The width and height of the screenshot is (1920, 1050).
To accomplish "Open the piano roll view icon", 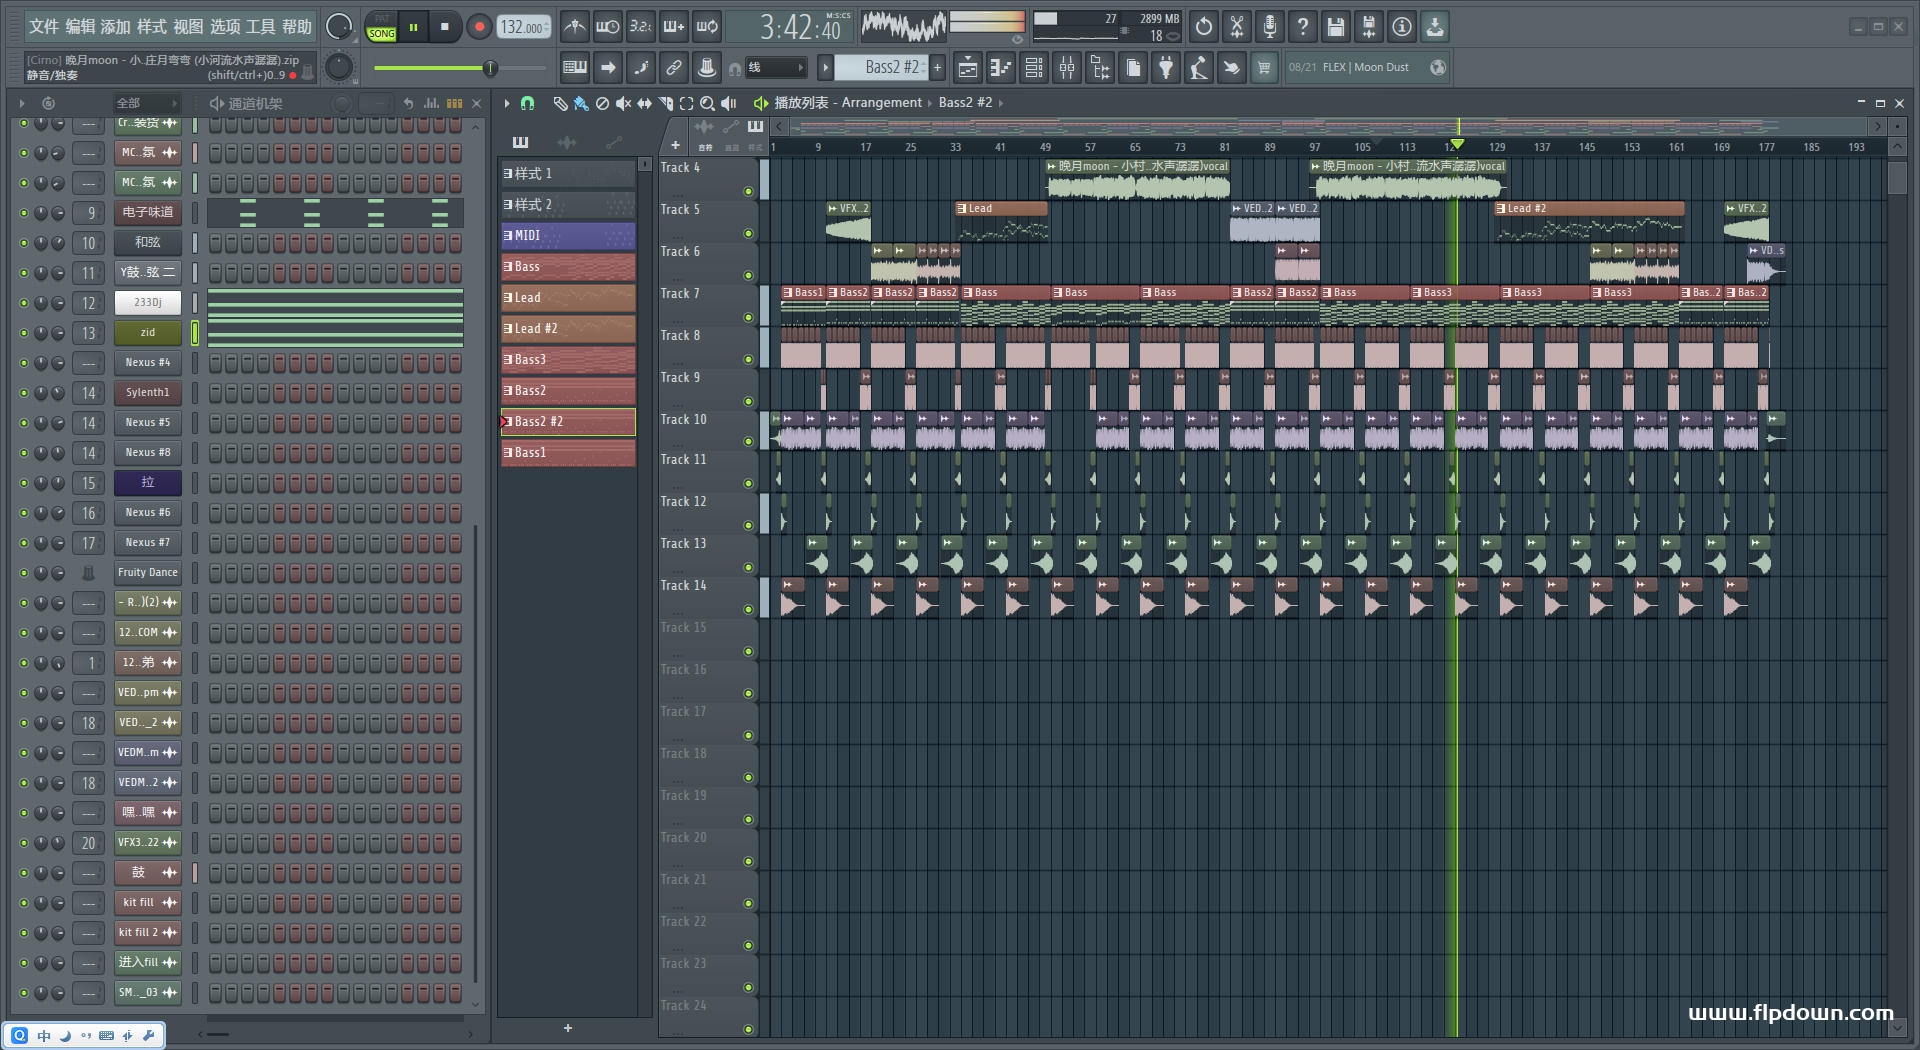I will [x=1000, y=68].
